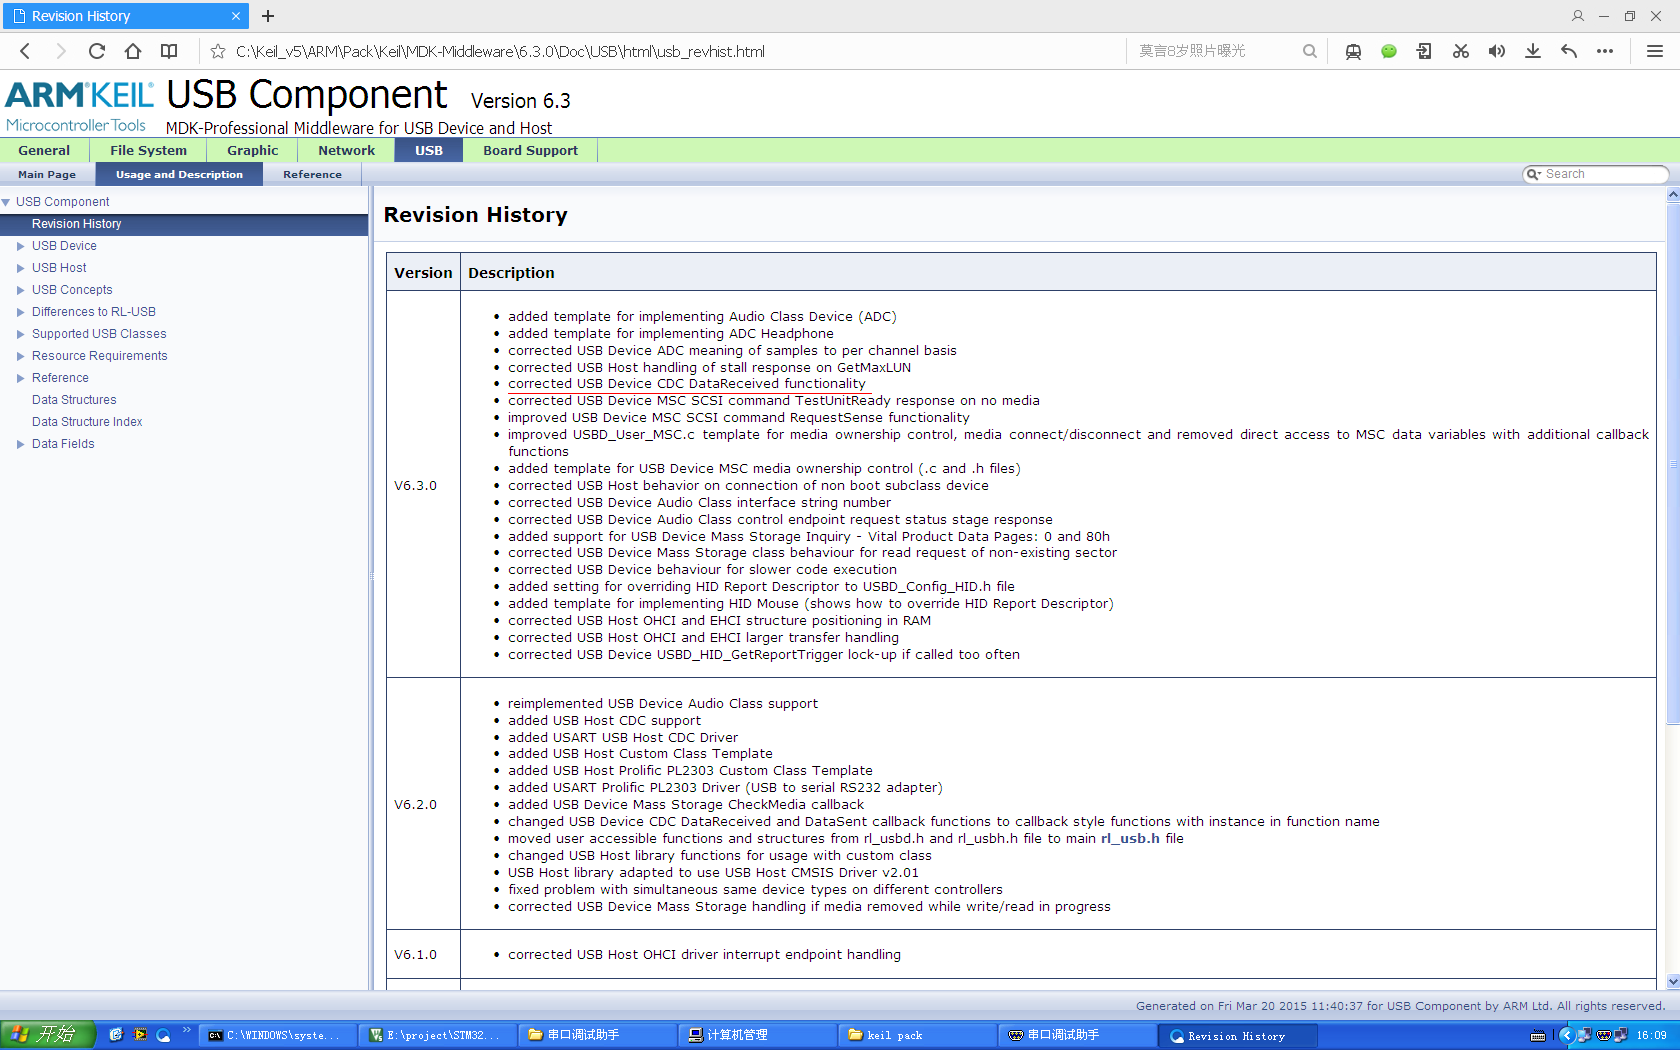1680x1050 pixels.
Task: Select the Board Support tab
Action: pyautogui.click(x=530, y=150)
